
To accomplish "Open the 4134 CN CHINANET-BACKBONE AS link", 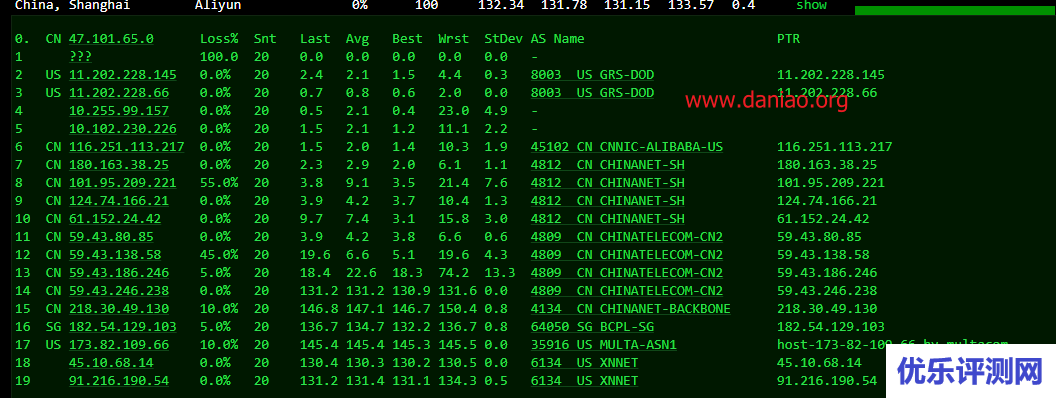I will (630, 308).
